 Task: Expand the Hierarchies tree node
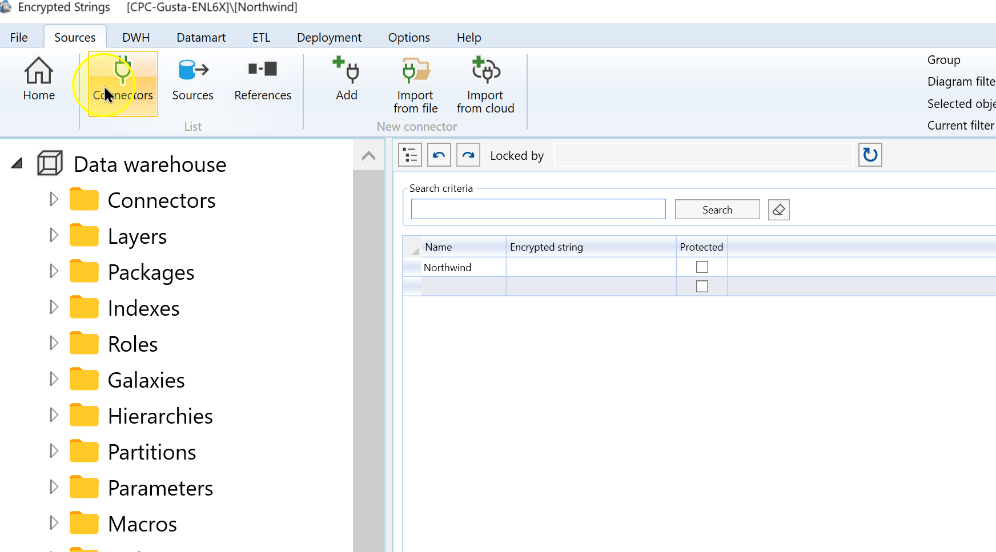[54, 415]
